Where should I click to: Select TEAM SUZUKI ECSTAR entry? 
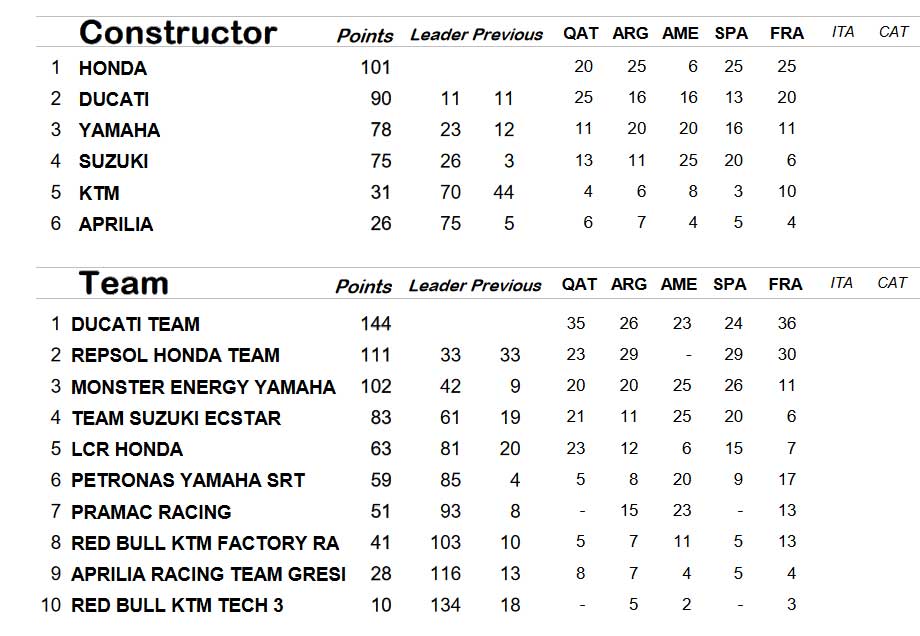click(x=176, y=418)
